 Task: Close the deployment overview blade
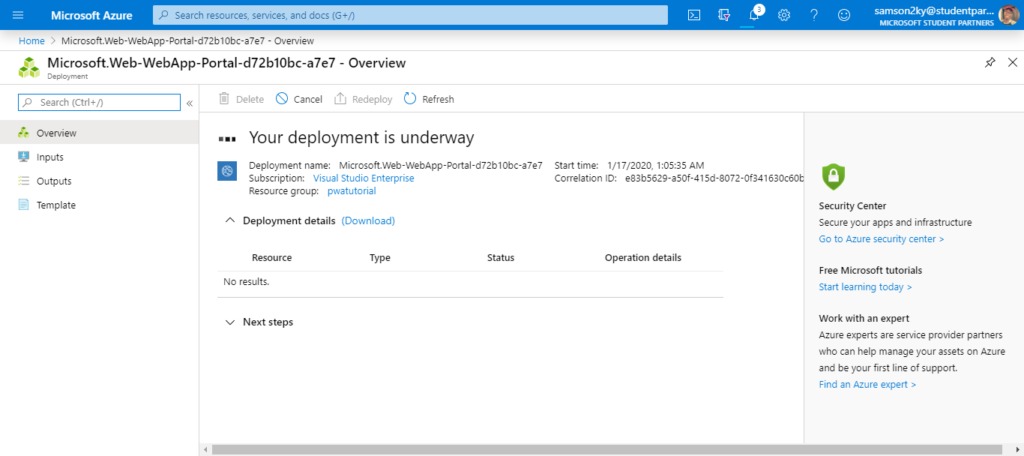click(x=1013, y=63)
